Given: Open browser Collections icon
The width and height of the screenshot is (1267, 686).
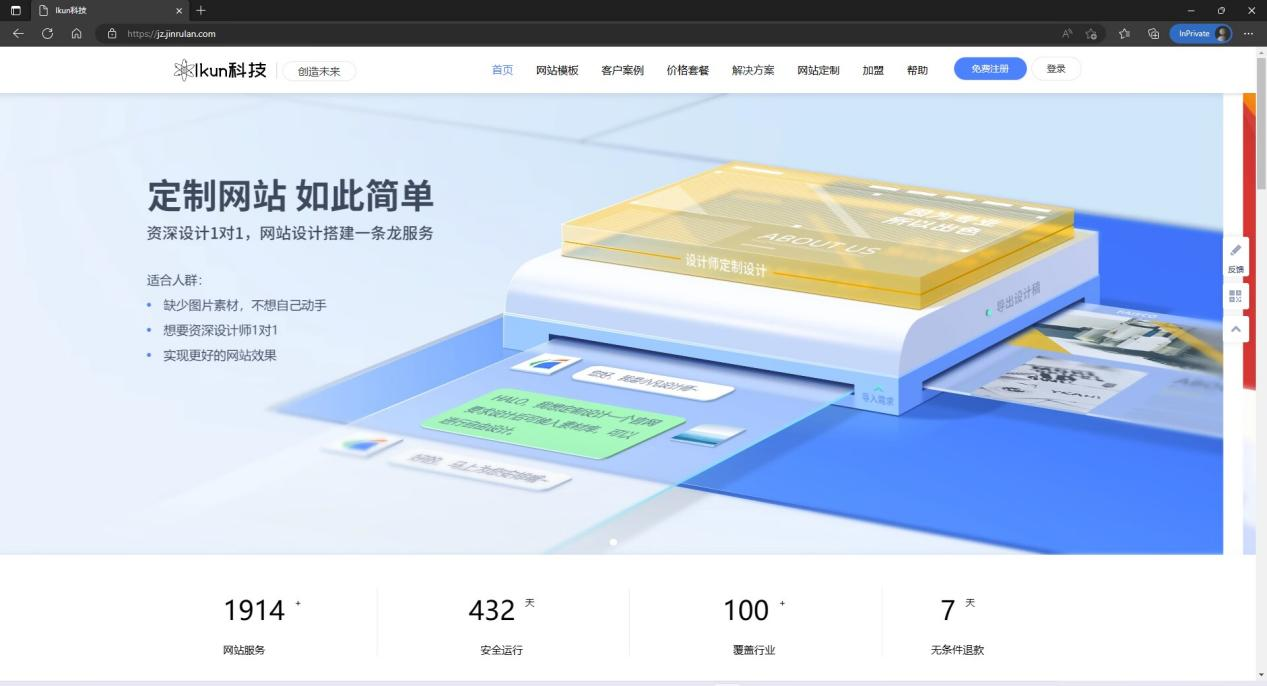Looking at the screenshot, I should pyautogui.click(x=1153, y=33).
